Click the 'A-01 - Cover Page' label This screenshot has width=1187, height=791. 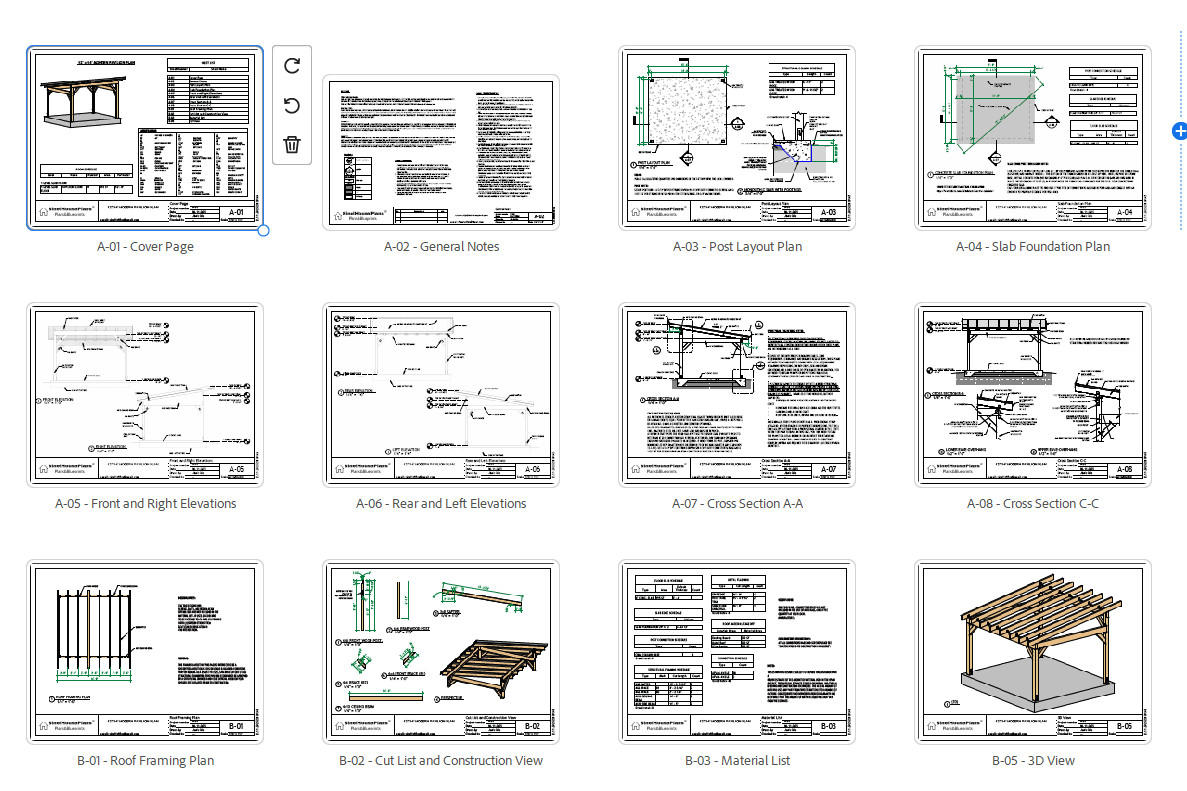click(145, 247)
